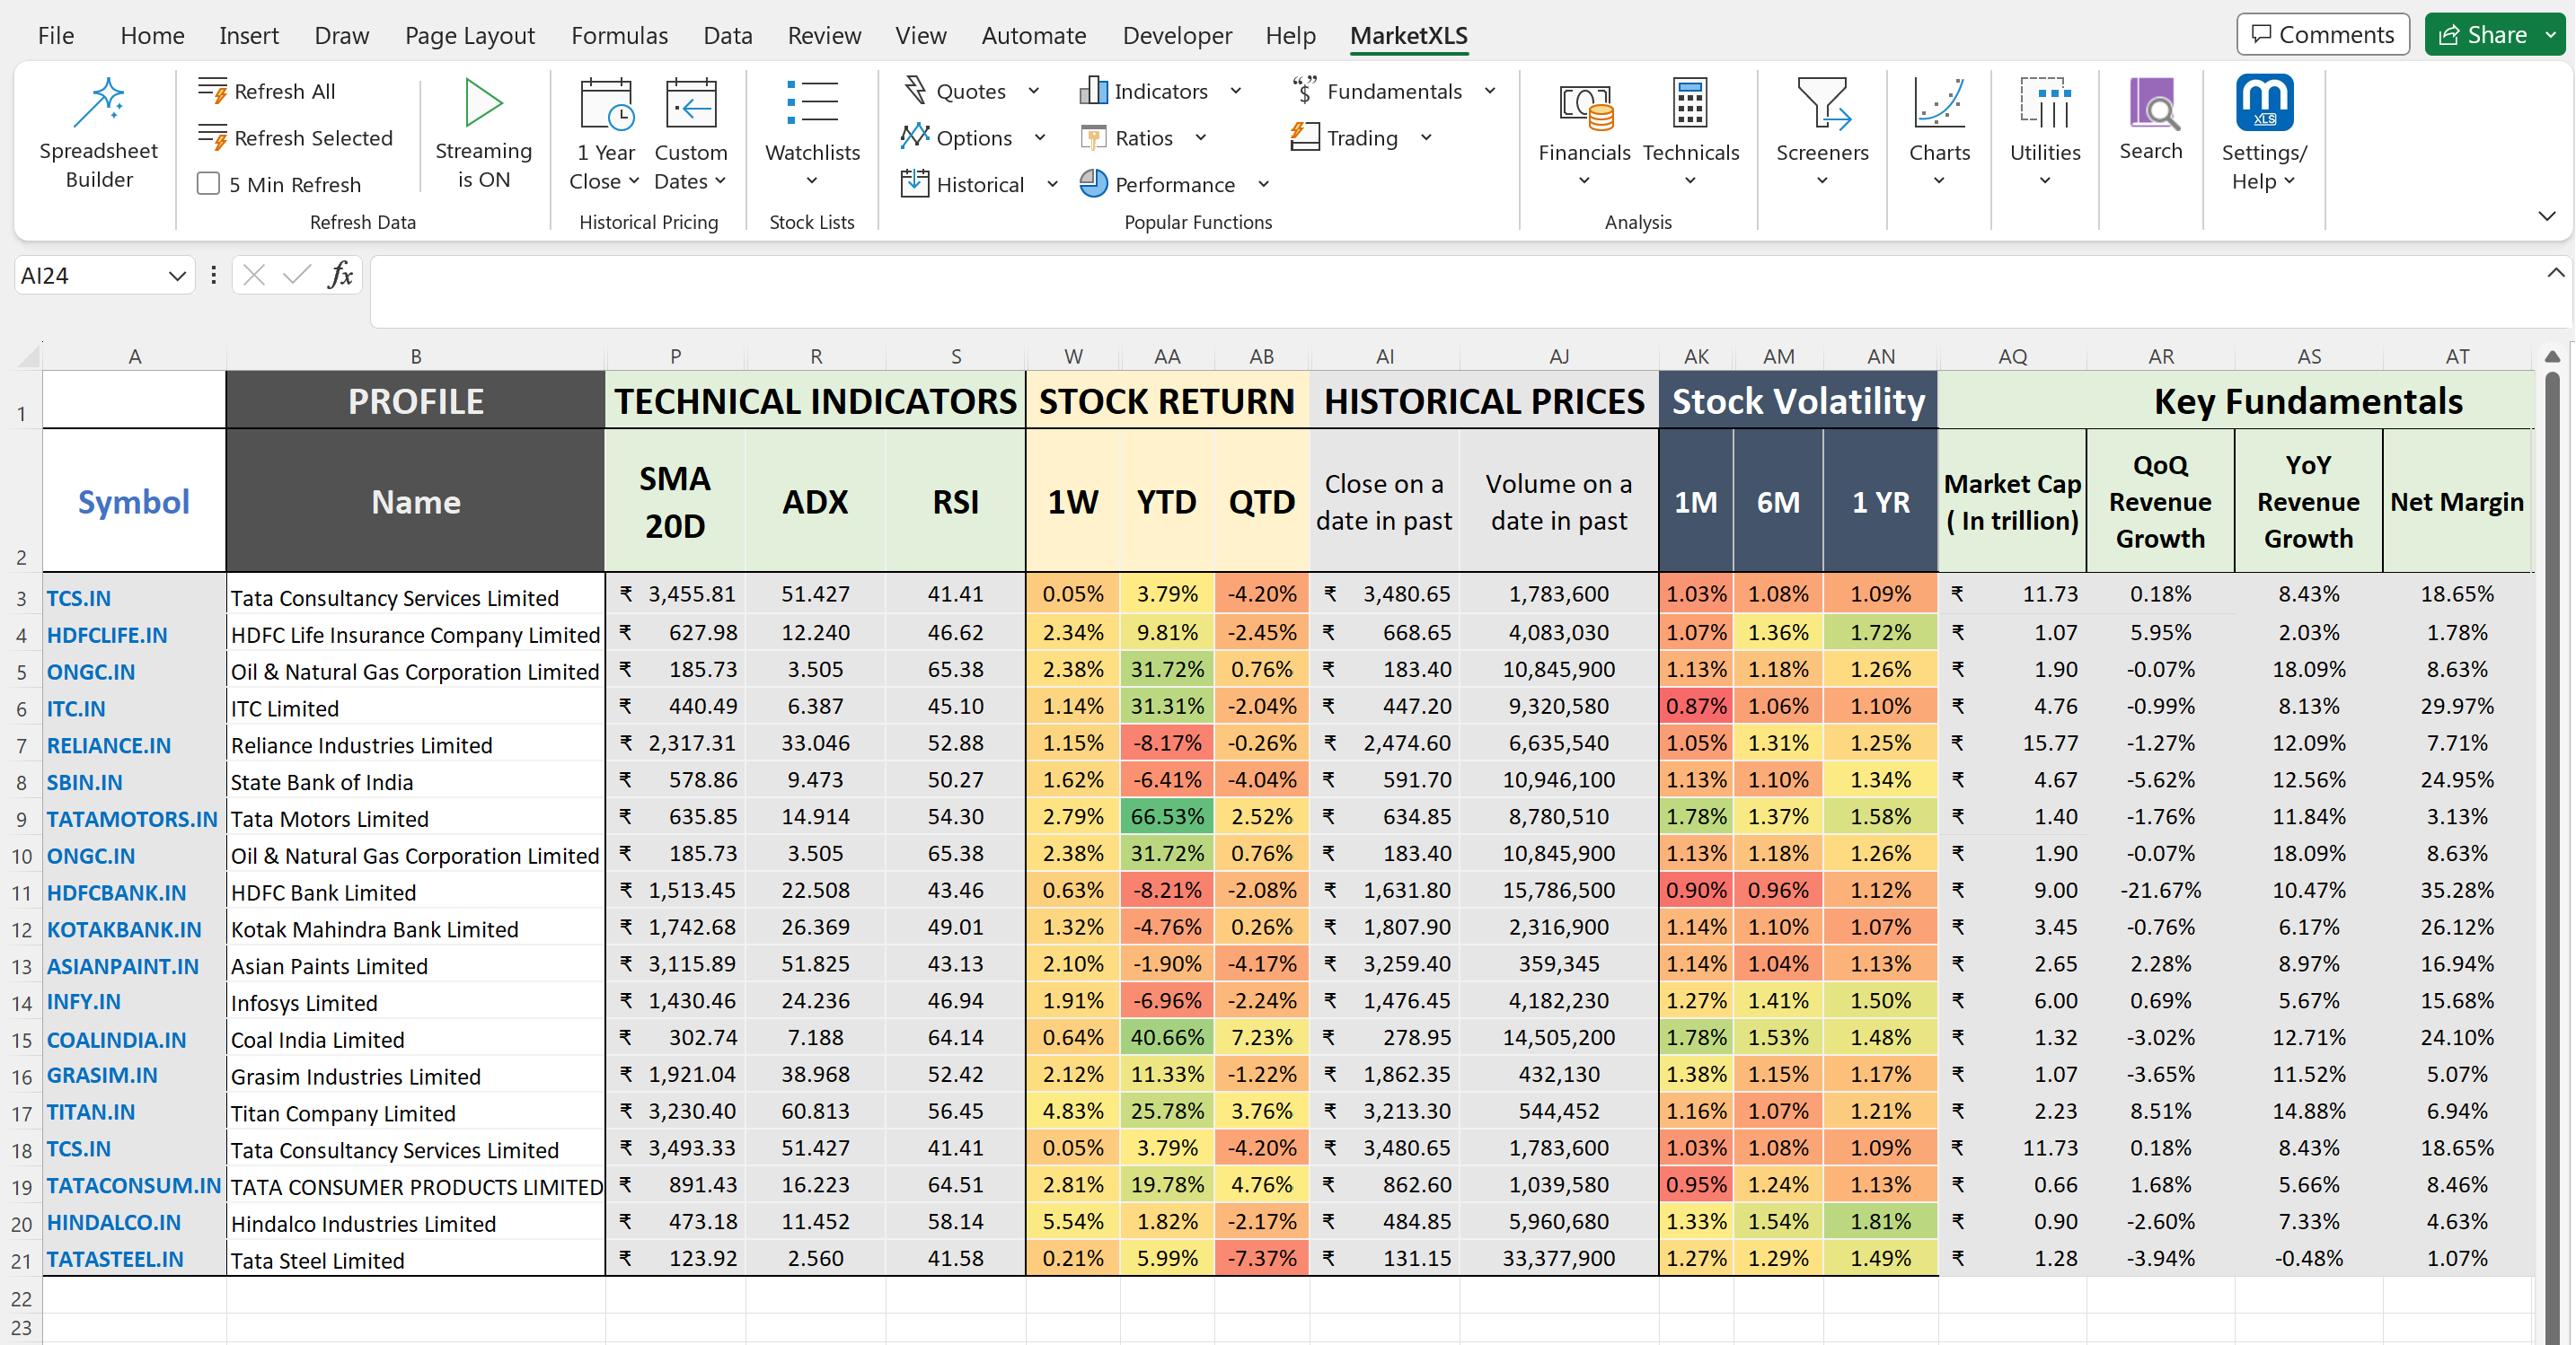Collapse the ribbon with the chevron
Viewport: 2576px width, 1345px height.
click(2547, 216)
